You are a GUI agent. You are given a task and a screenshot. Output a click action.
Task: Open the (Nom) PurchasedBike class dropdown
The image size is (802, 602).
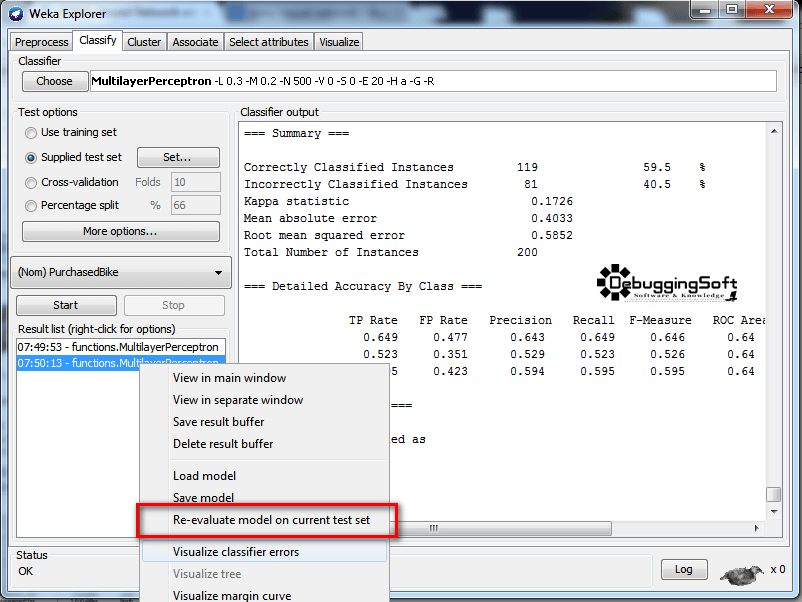coord(121,272)
